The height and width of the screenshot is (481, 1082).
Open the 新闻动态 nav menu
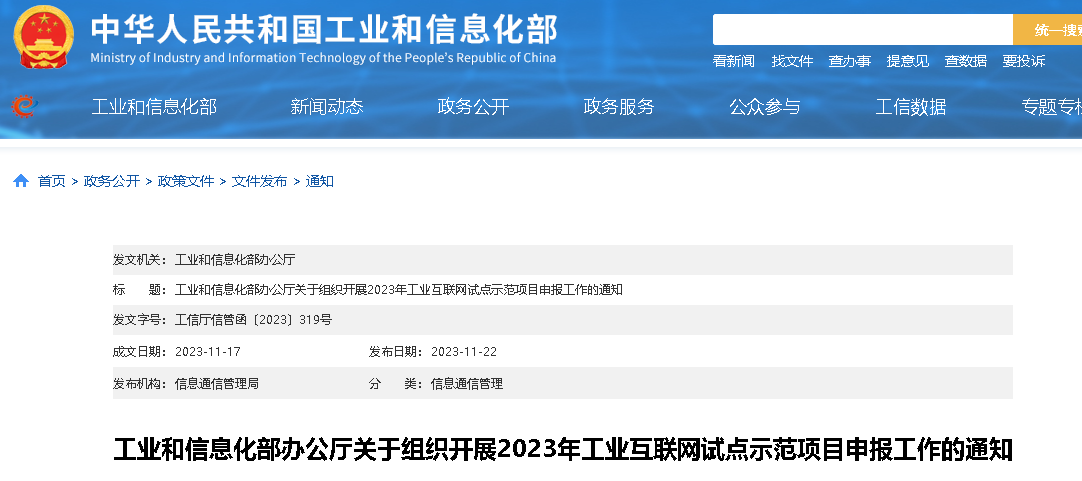326,107
